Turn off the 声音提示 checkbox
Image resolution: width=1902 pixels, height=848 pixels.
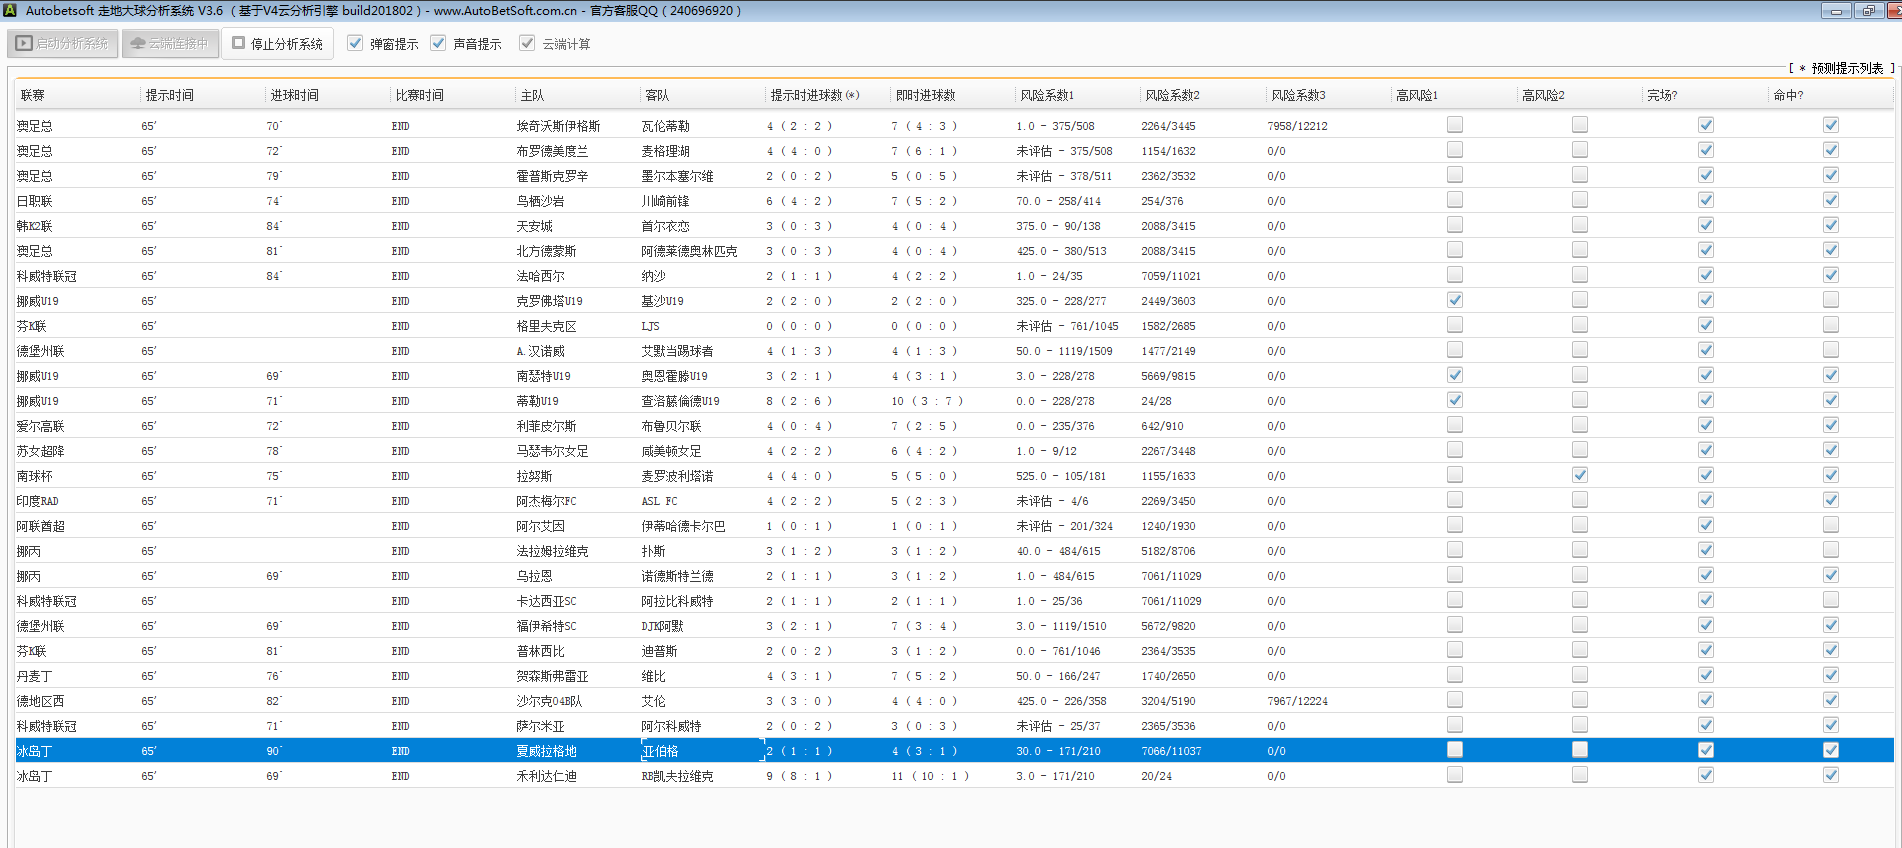coord(438,43)
